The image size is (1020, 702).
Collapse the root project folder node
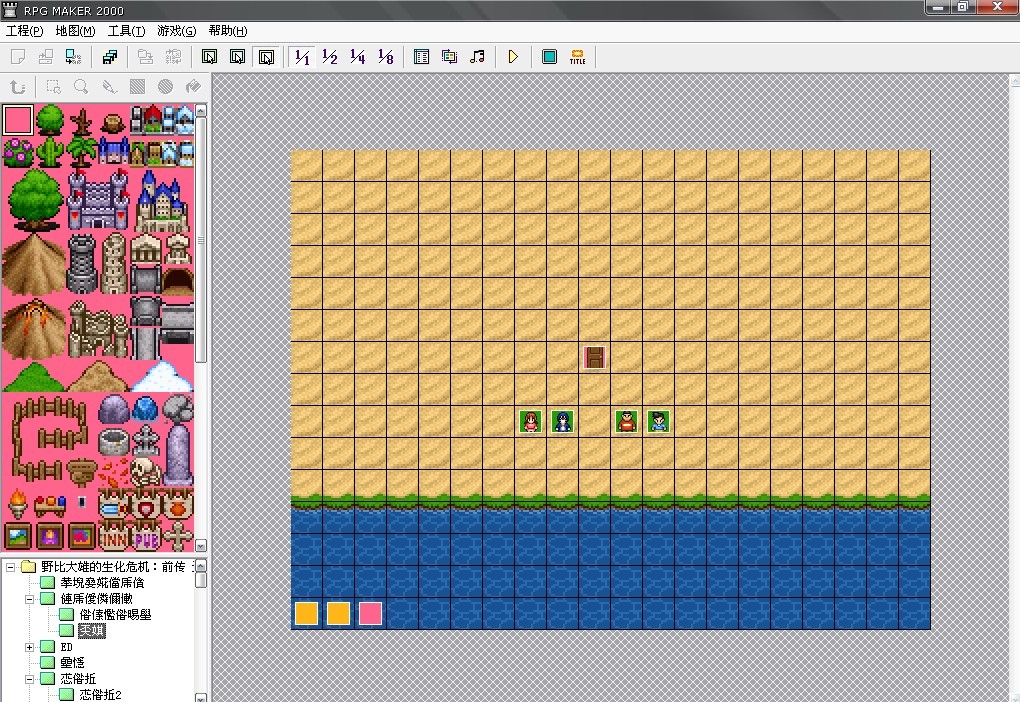click(x=11, y=566)
